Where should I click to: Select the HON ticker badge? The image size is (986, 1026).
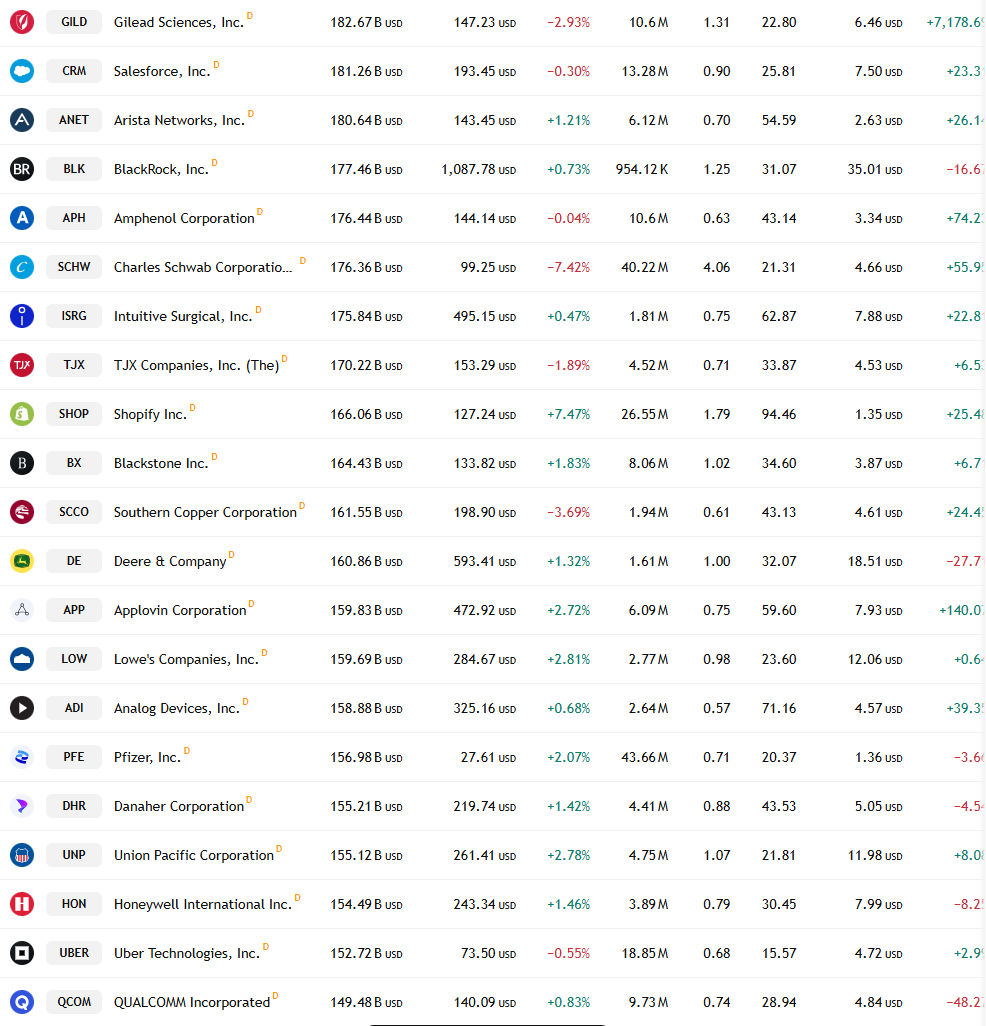74,904
